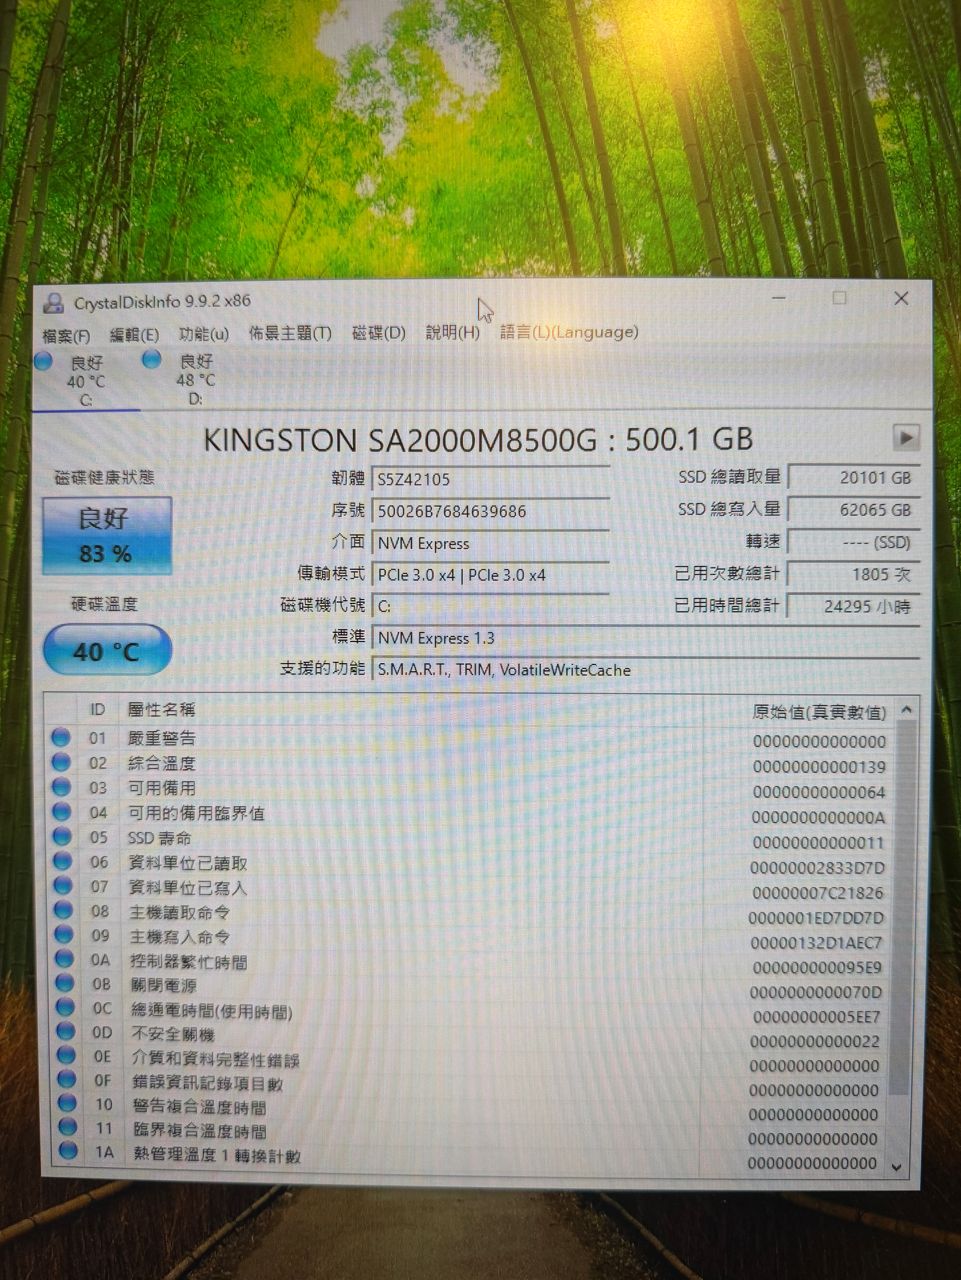
Task: Click the power on hours value 24295 小時
Action: 853,606
